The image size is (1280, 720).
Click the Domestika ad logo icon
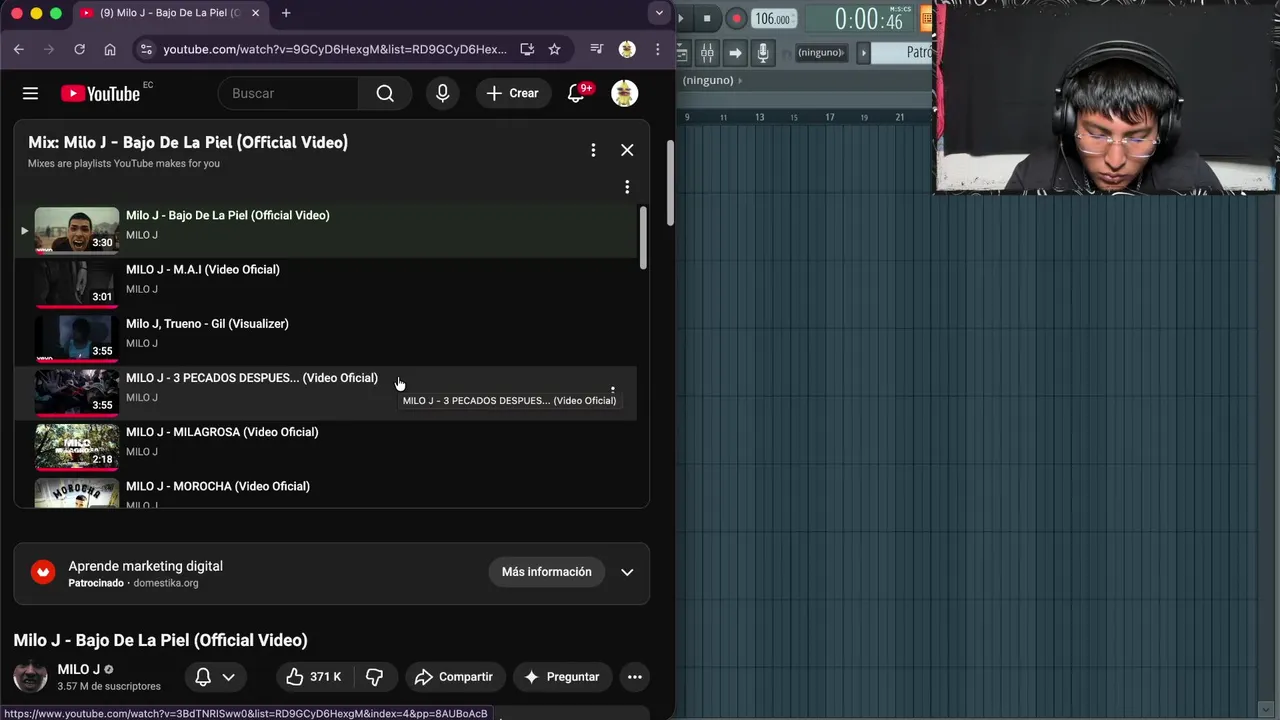coord(43,572)
